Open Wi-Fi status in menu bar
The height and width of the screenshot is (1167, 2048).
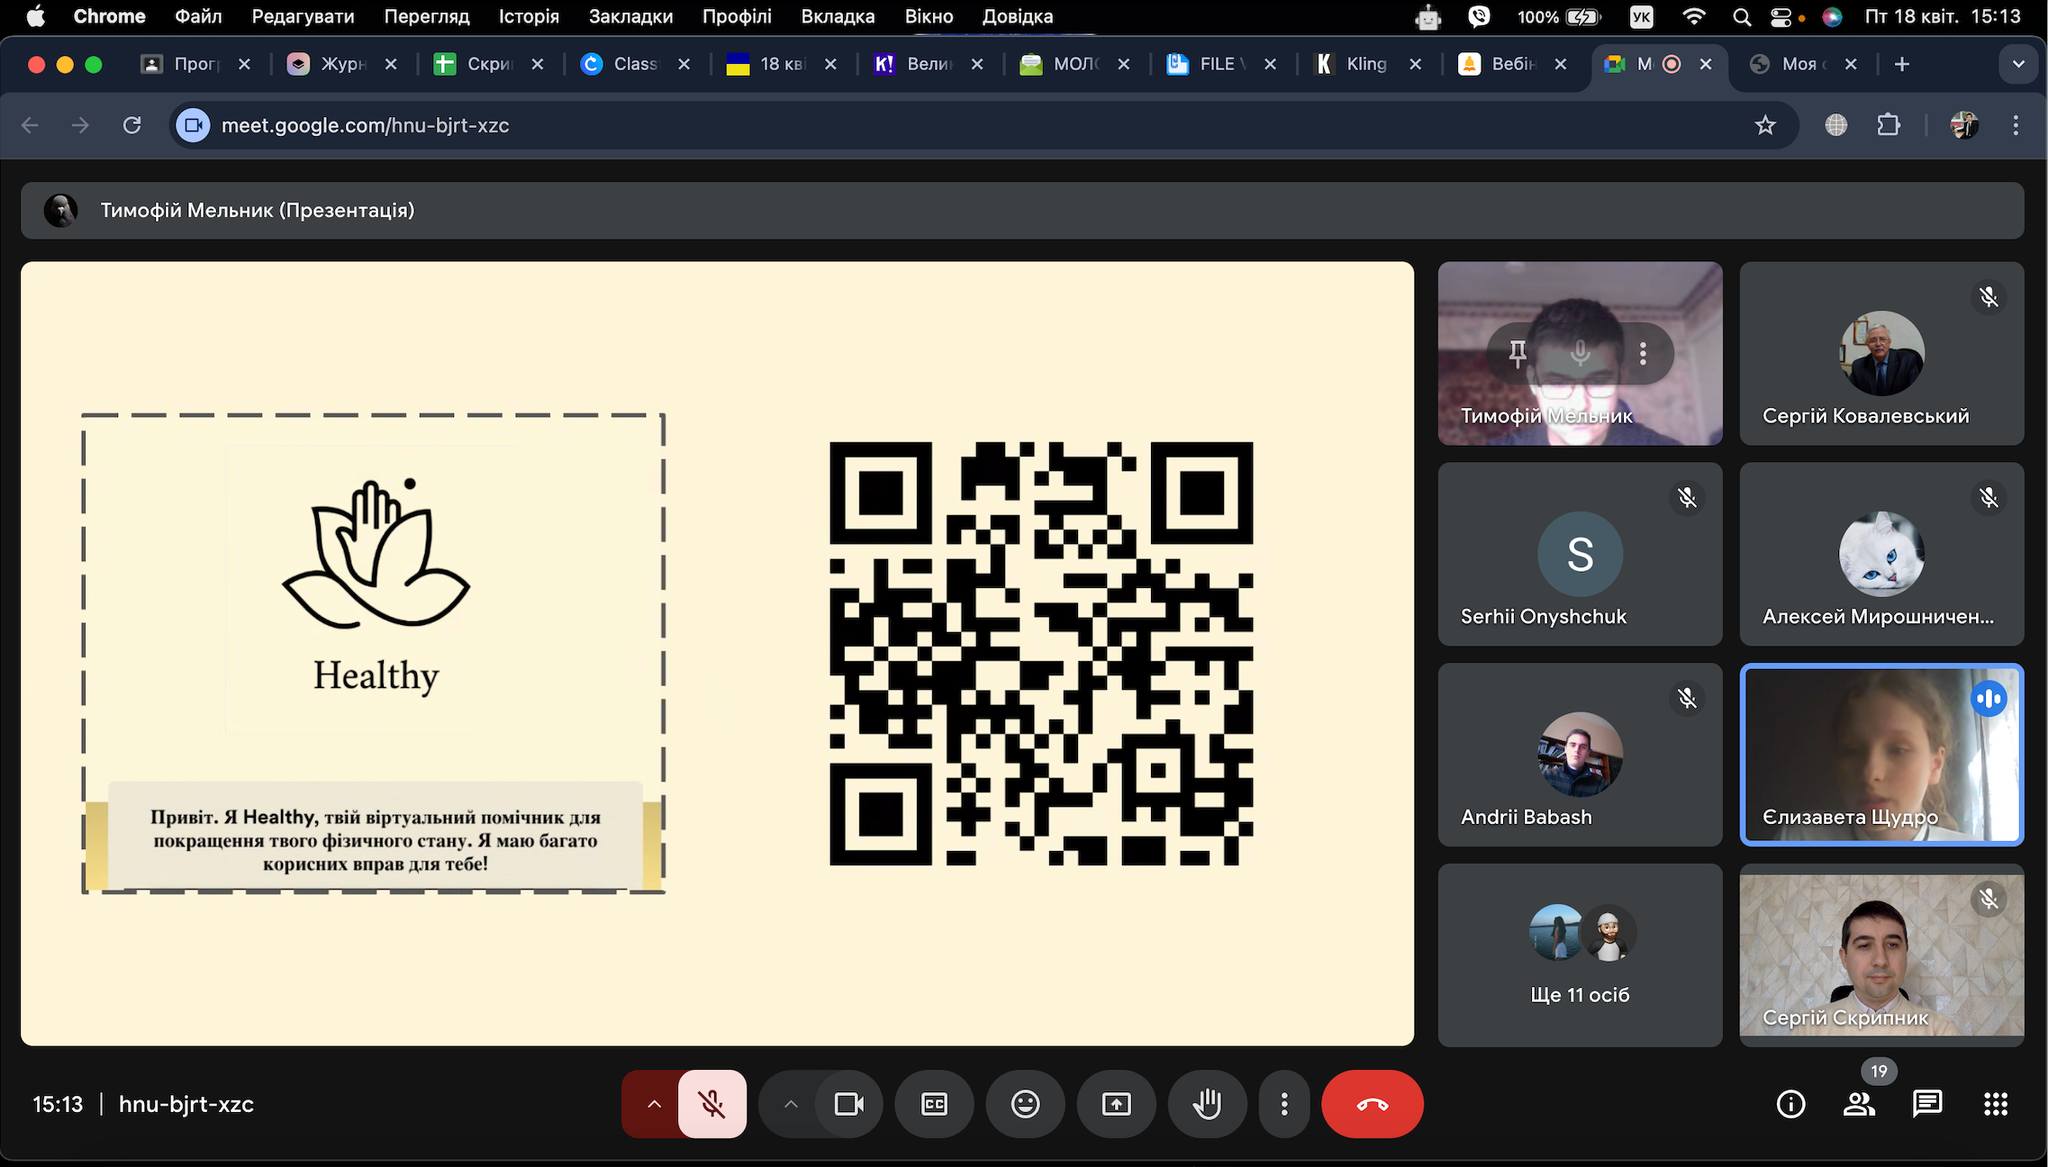[x=1694, y=16]
